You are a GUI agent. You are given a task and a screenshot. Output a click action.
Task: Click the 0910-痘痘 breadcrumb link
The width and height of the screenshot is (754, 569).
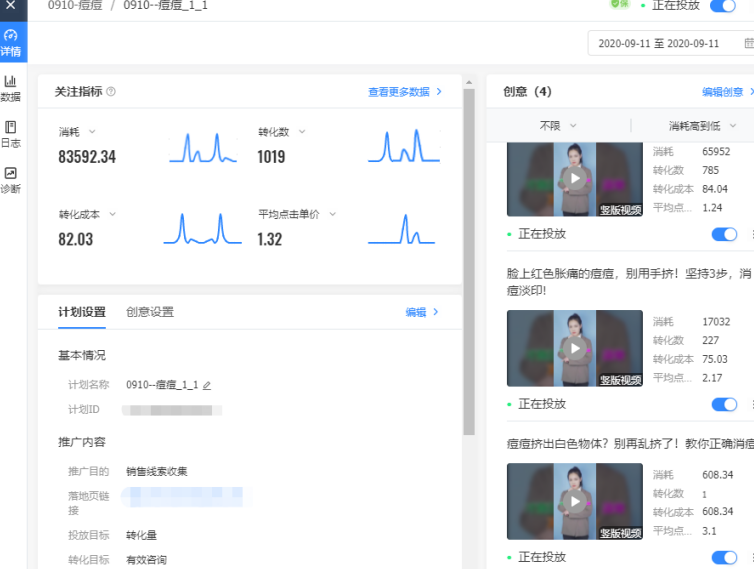tap(75, 5)
